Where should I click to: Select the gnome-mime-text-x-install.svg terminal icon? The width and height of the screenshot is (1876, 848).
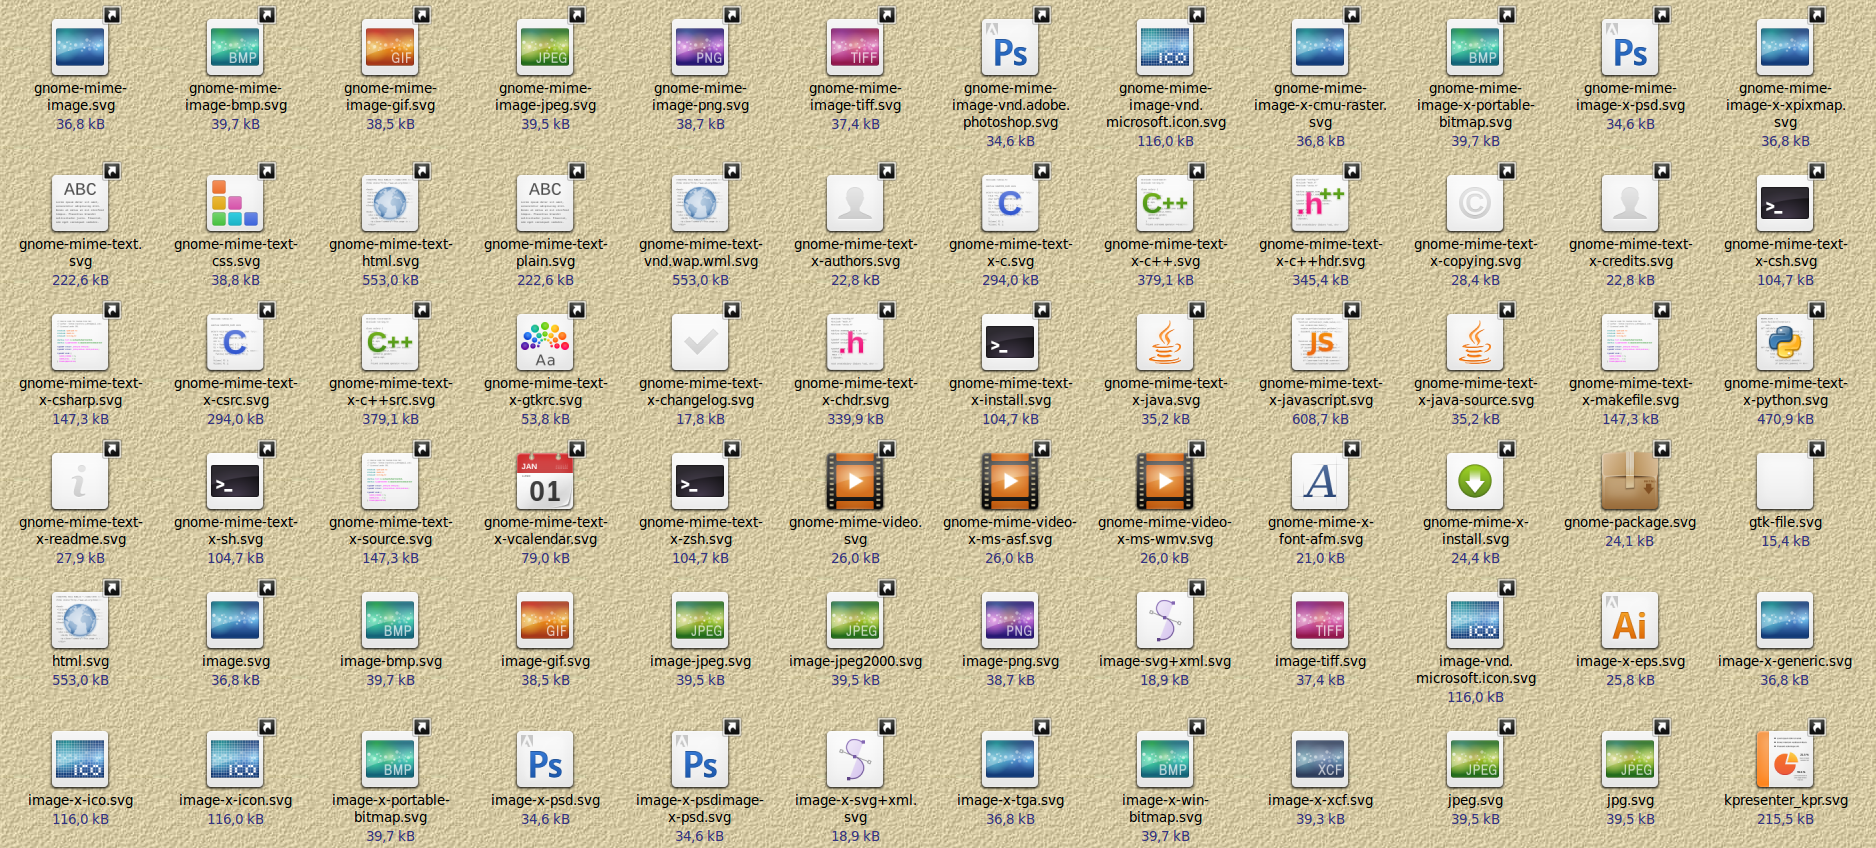[x=1010, y=342]
